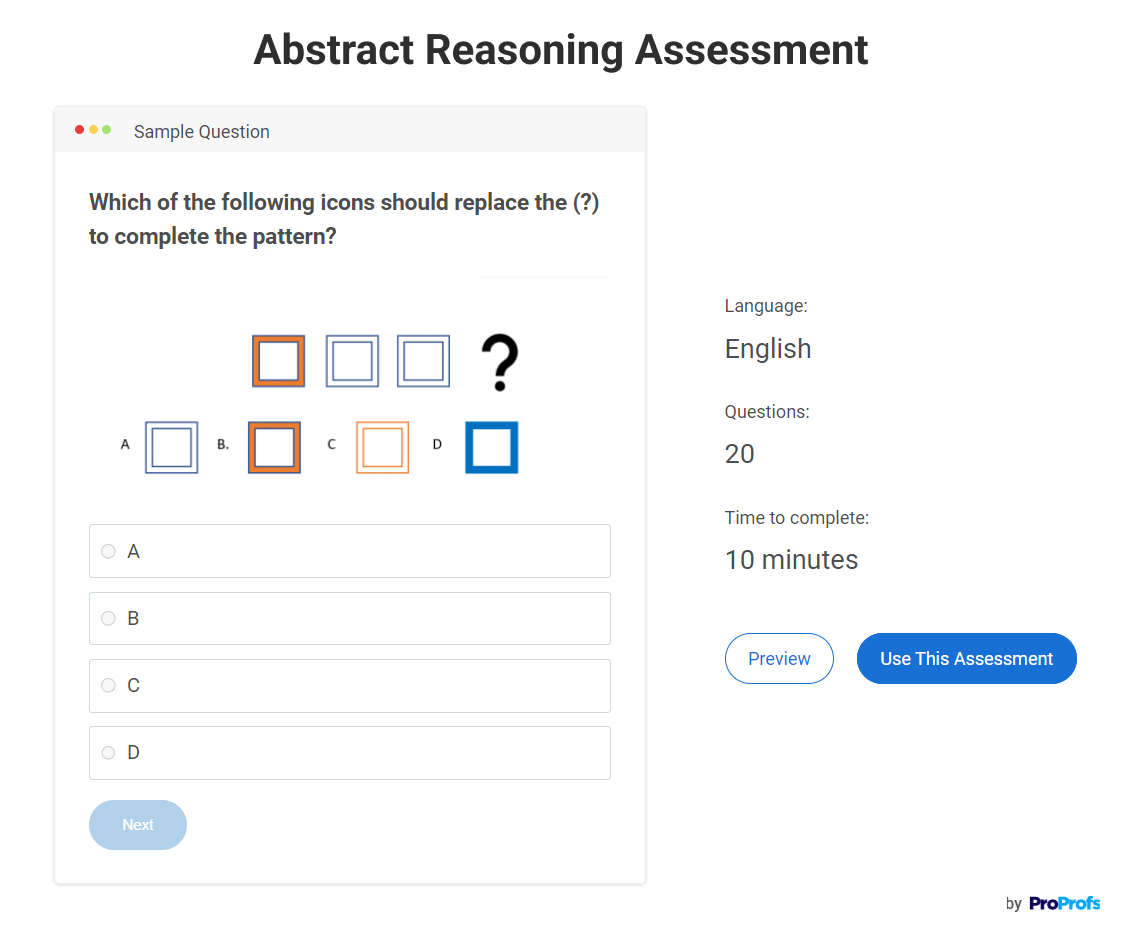
Task: Click the second square in the pattern sequence
Action: (352, 361)
